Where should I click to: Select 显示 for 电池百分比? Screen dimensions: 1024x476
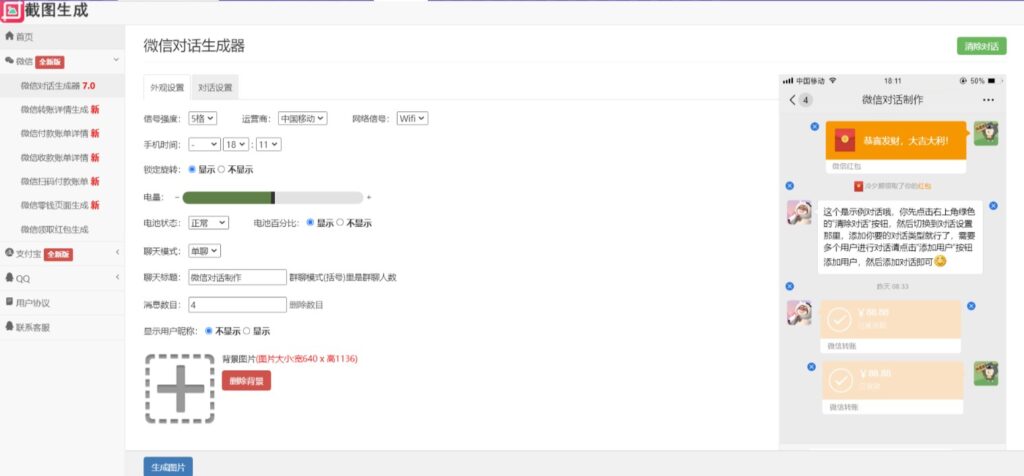pos(310,223)
